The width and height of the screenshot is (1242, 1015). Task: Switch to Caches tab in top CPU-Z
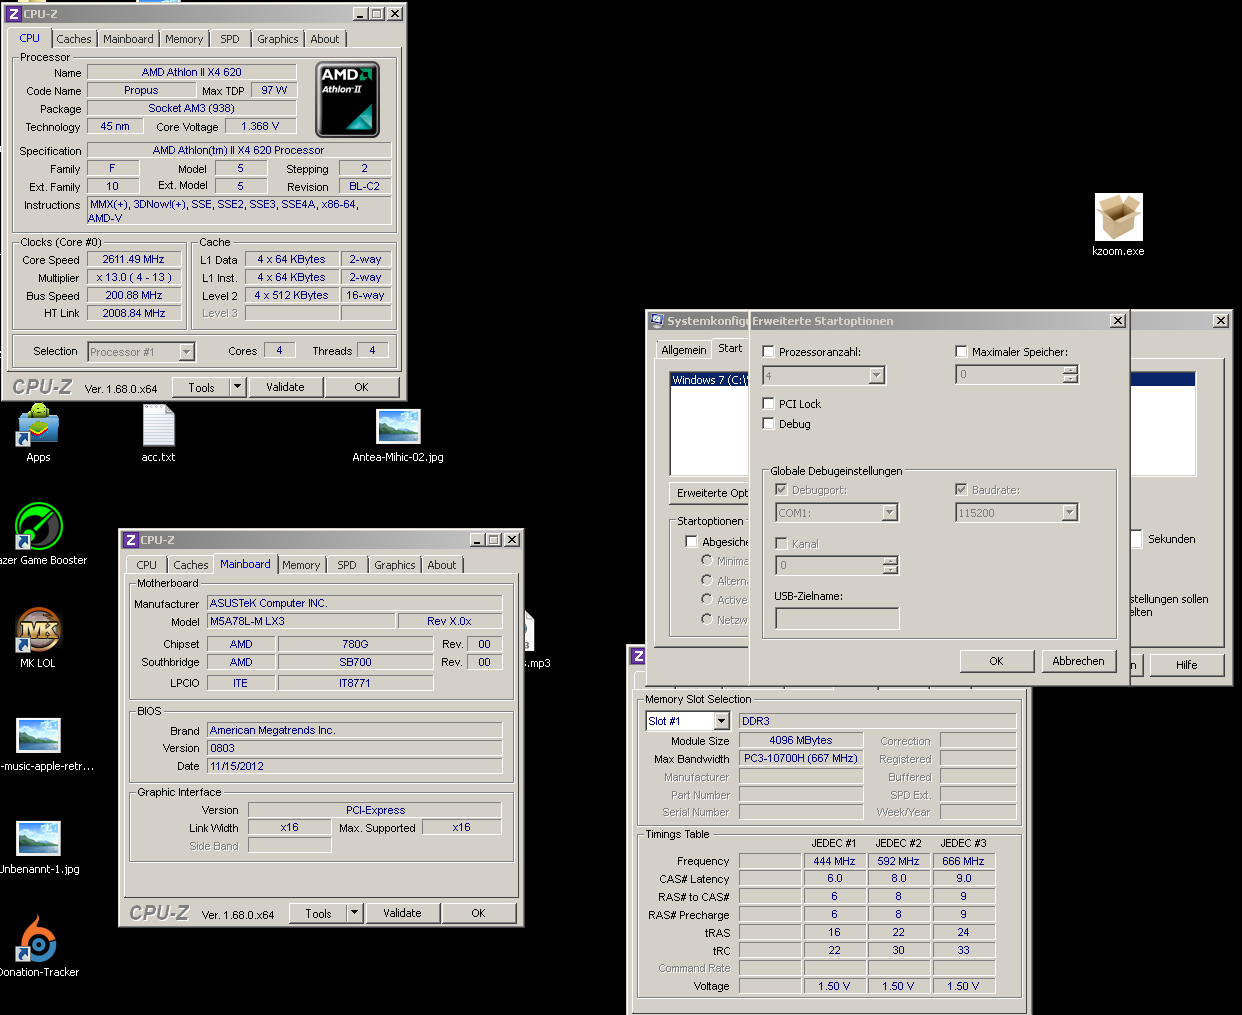74,39
